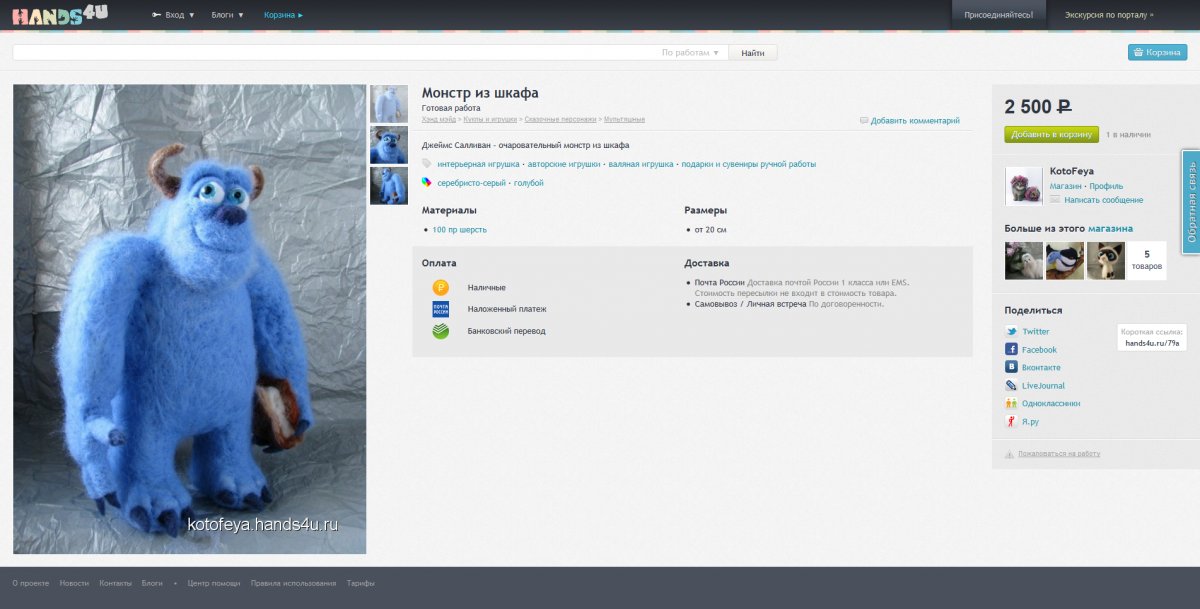This screenshot has height=609, width=1200.
Task: Open the white cat shop item thumbnail
Action: [x=1024, y=261]
